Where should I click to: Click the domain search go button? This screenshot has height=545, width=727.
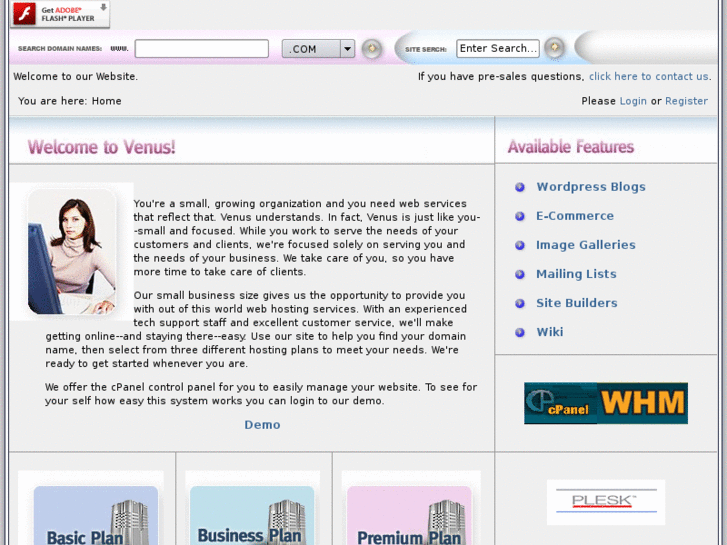click(371, 49)
